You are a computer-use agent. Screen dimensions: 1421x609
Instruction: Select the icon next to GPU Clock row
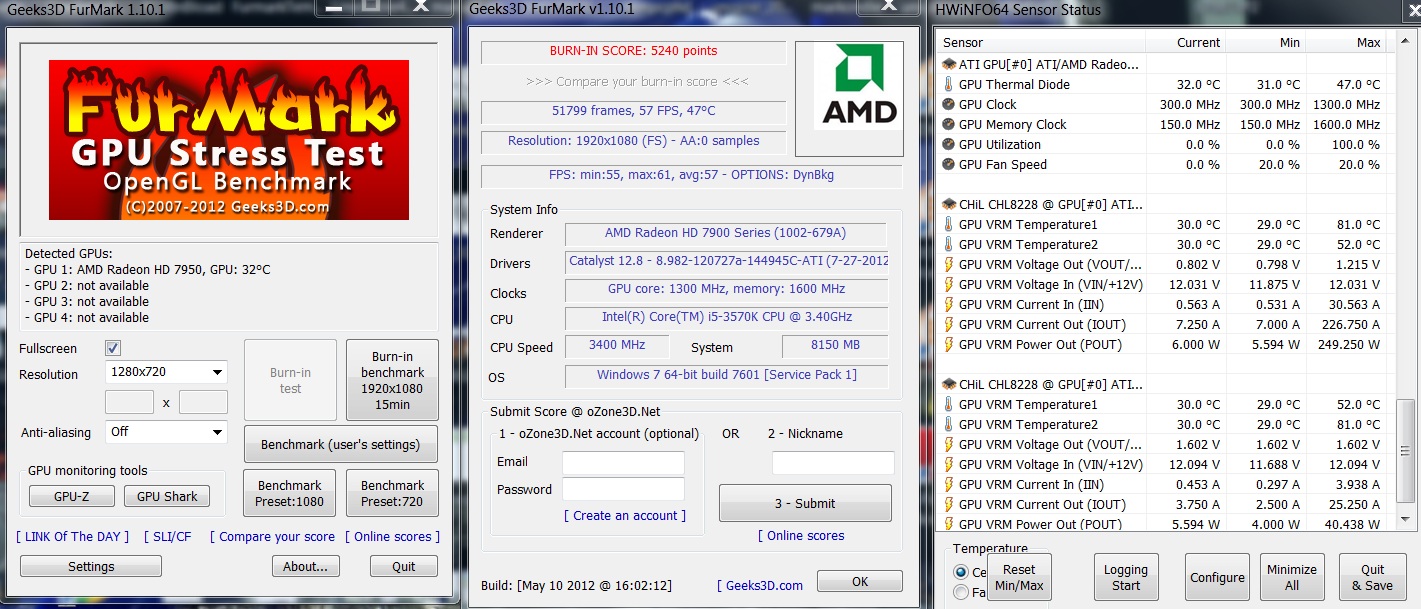[949, 104]
